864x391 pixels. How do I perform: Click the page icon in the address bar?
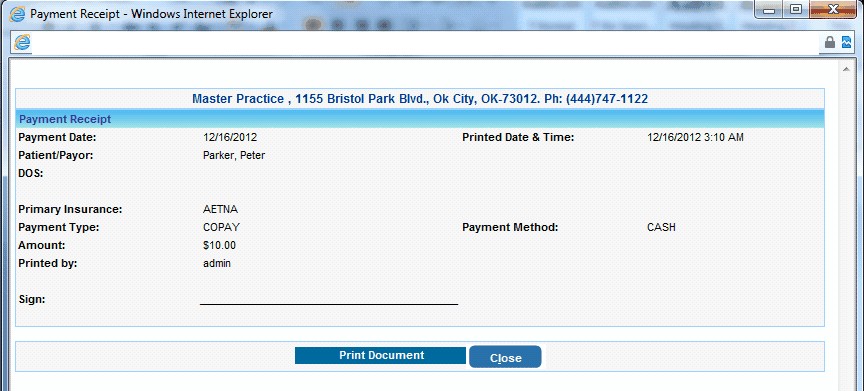22,42
